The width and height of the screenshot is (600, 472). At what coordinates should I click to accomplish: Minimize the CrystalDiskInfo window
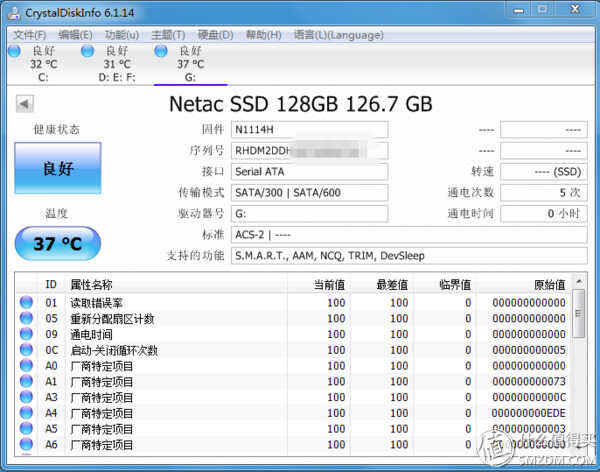click(518, 9)
